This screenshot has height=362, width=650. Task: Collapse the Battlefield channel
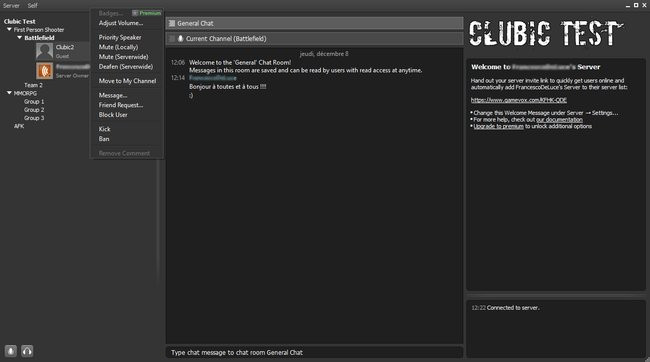[19, 38]
